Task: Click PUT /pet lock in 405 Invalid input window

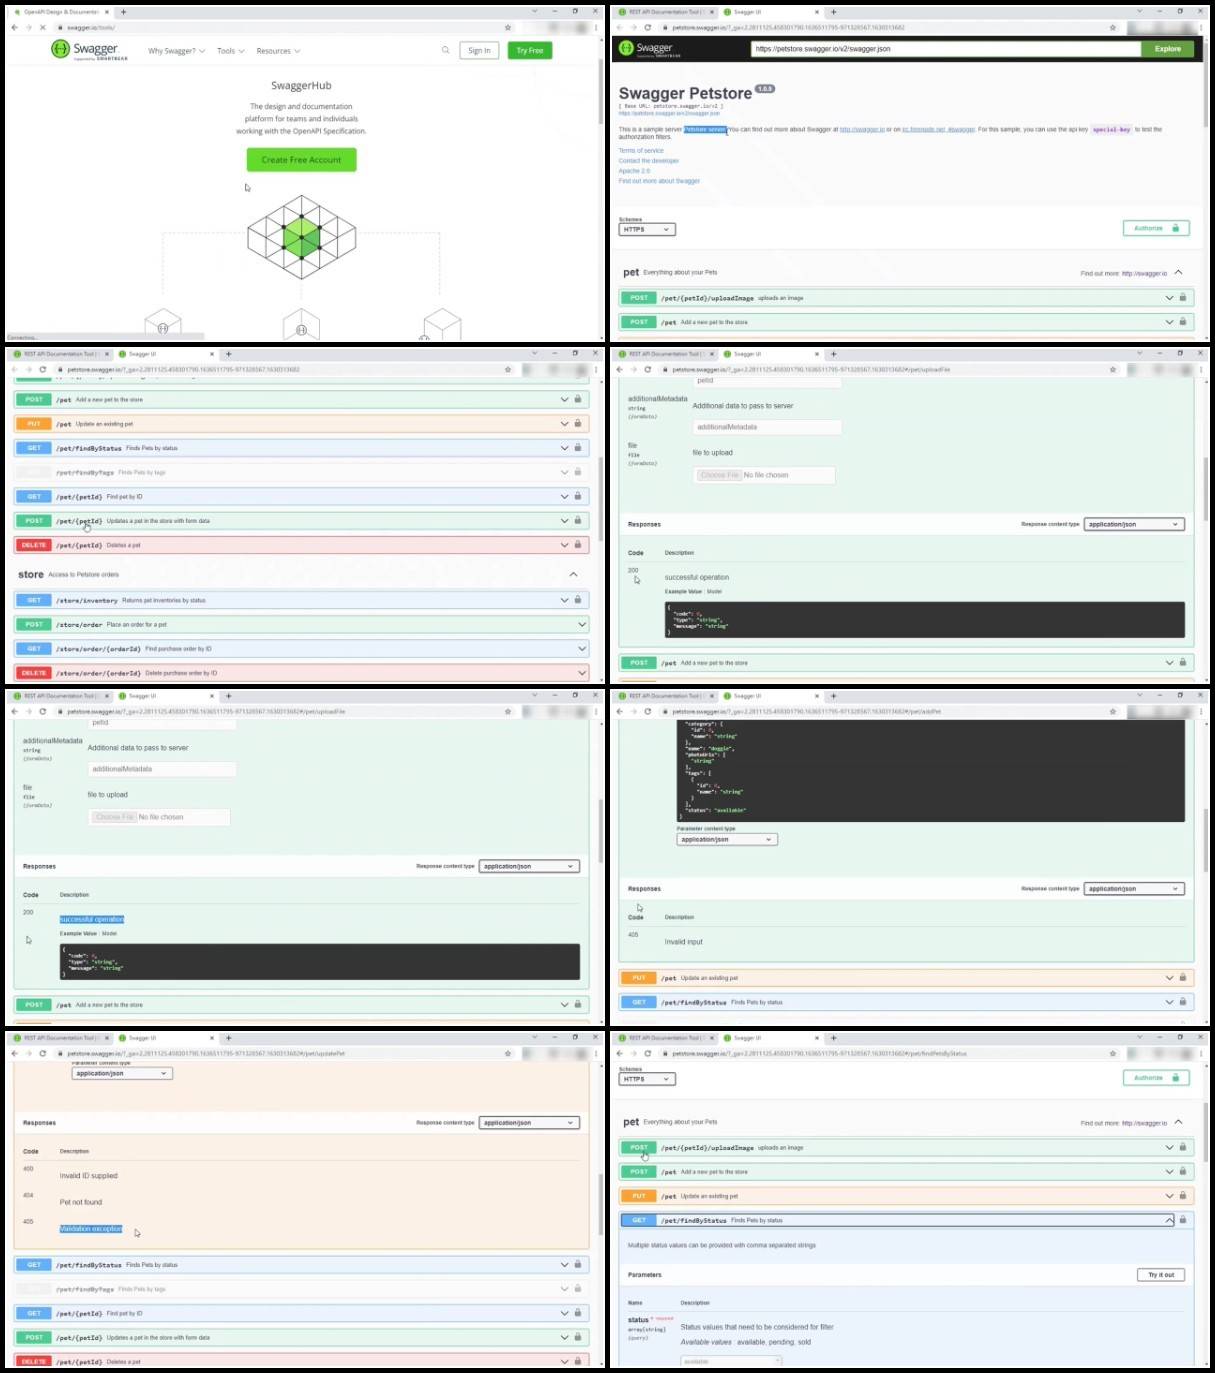Action: (x=1183, y=977)
